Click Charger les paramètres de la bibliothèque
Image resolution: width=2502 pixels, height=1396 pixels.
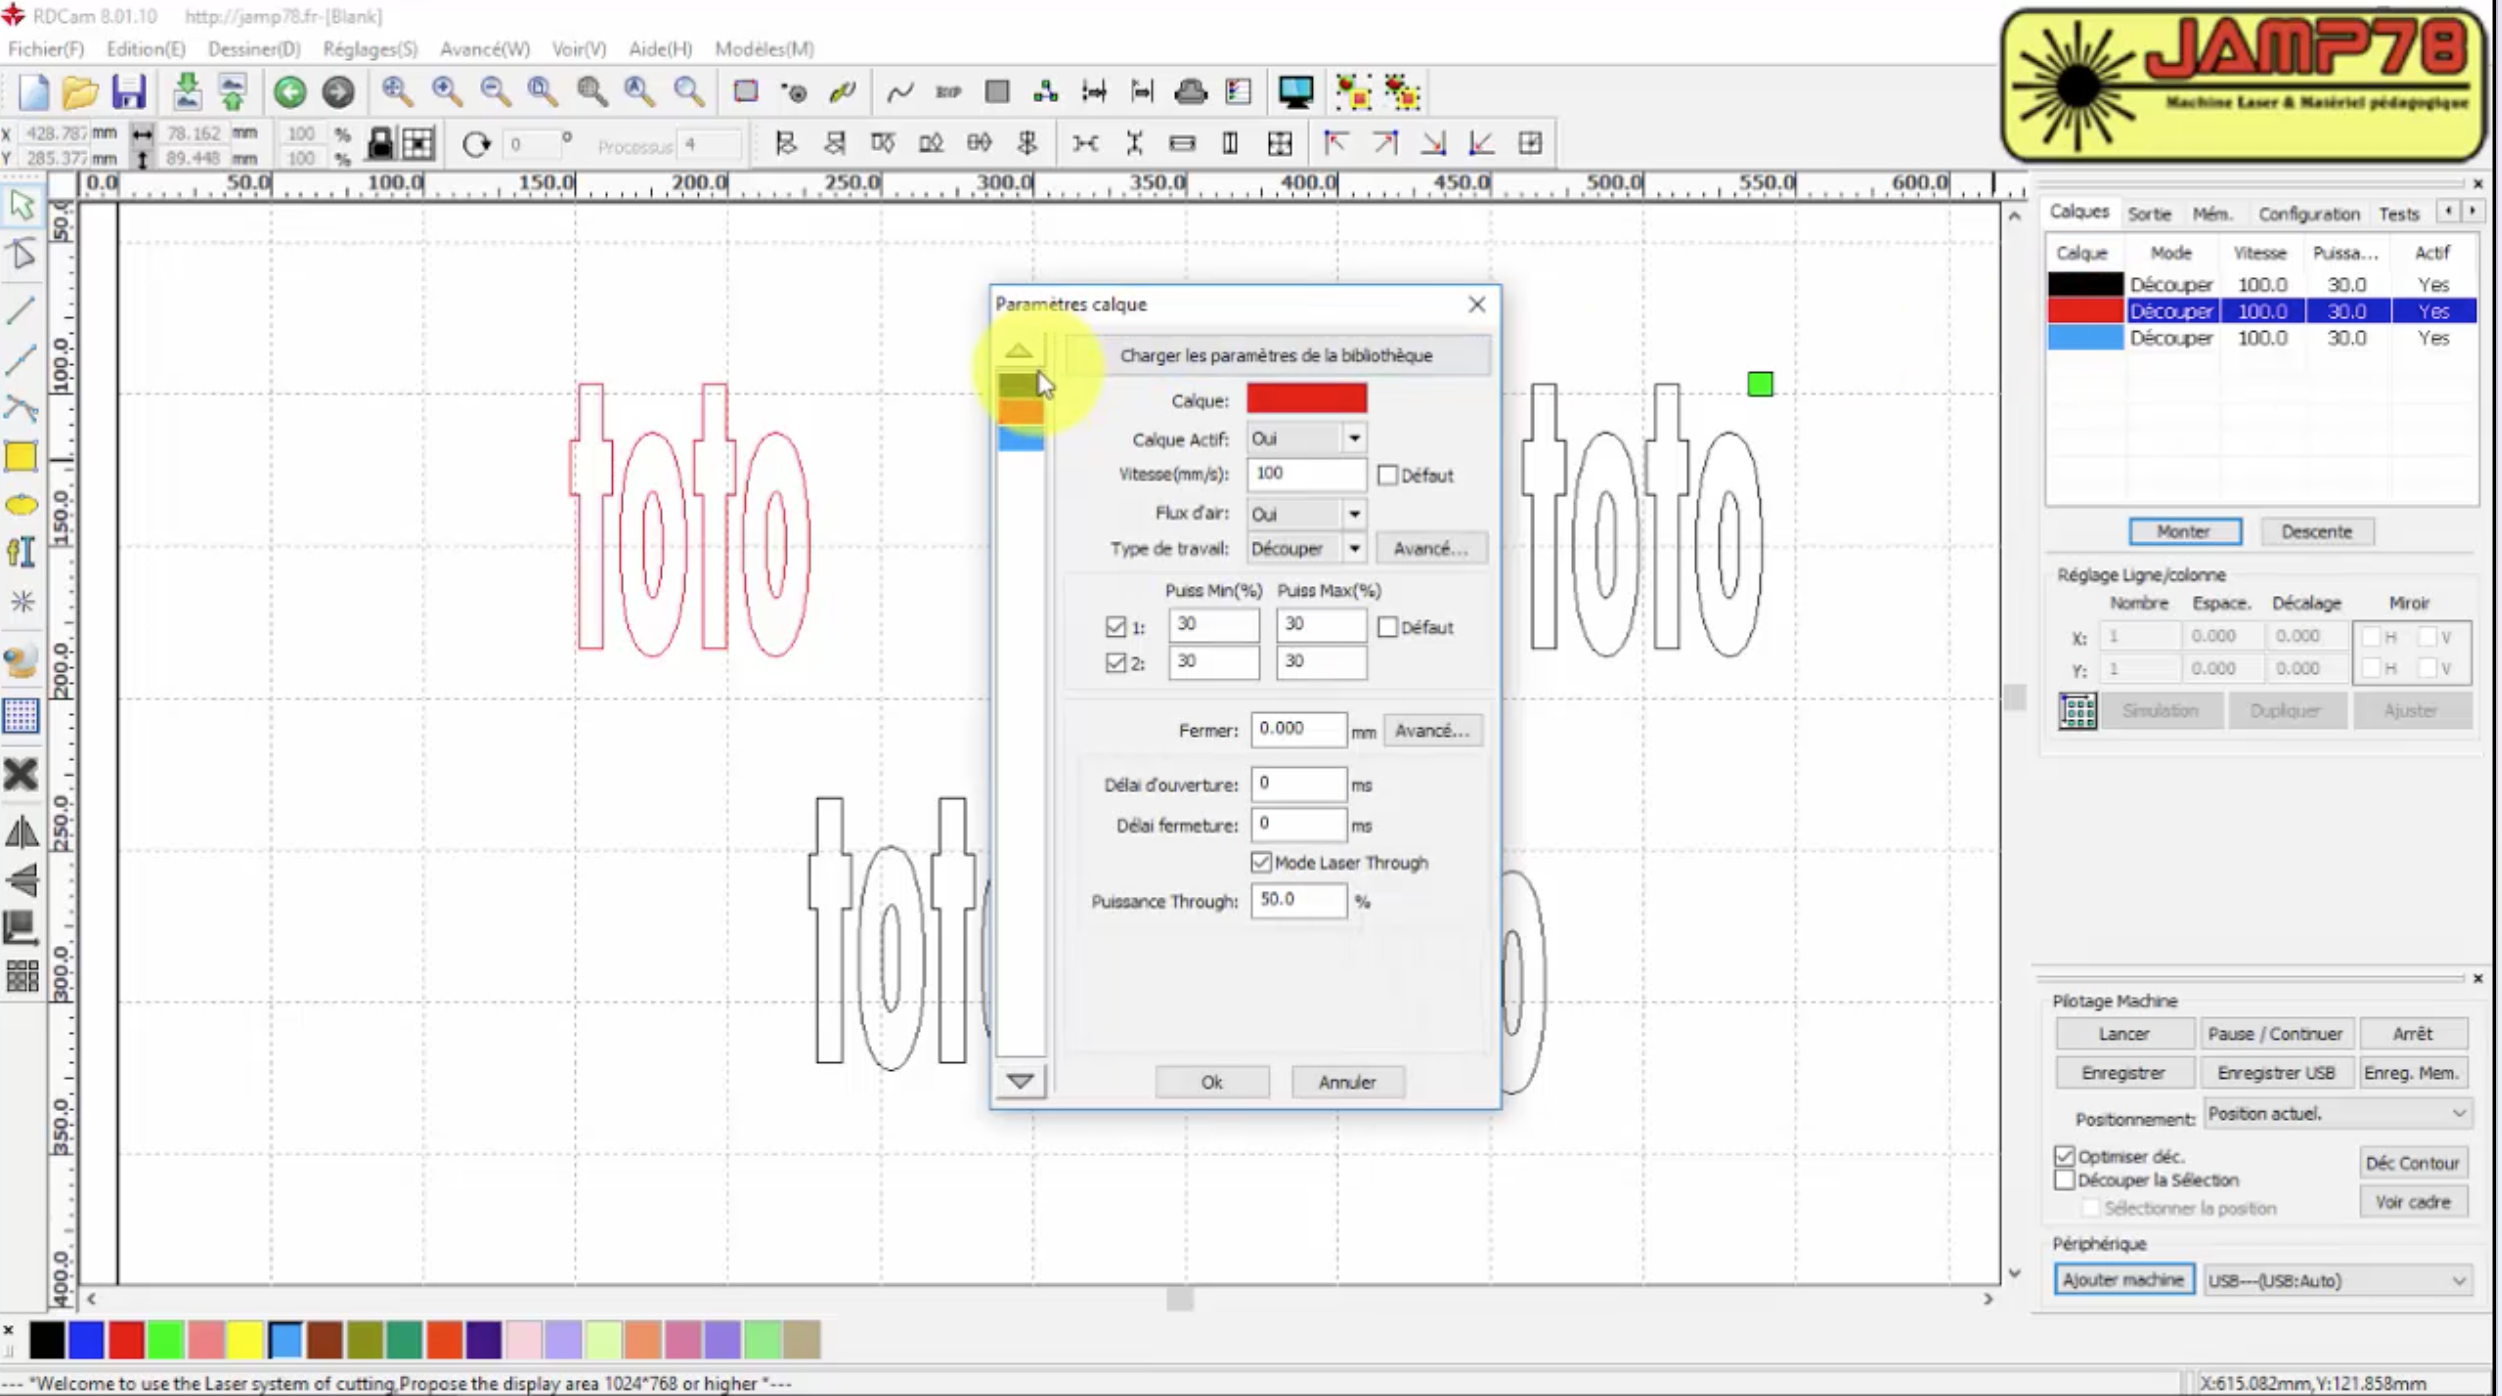[1276, 355]
